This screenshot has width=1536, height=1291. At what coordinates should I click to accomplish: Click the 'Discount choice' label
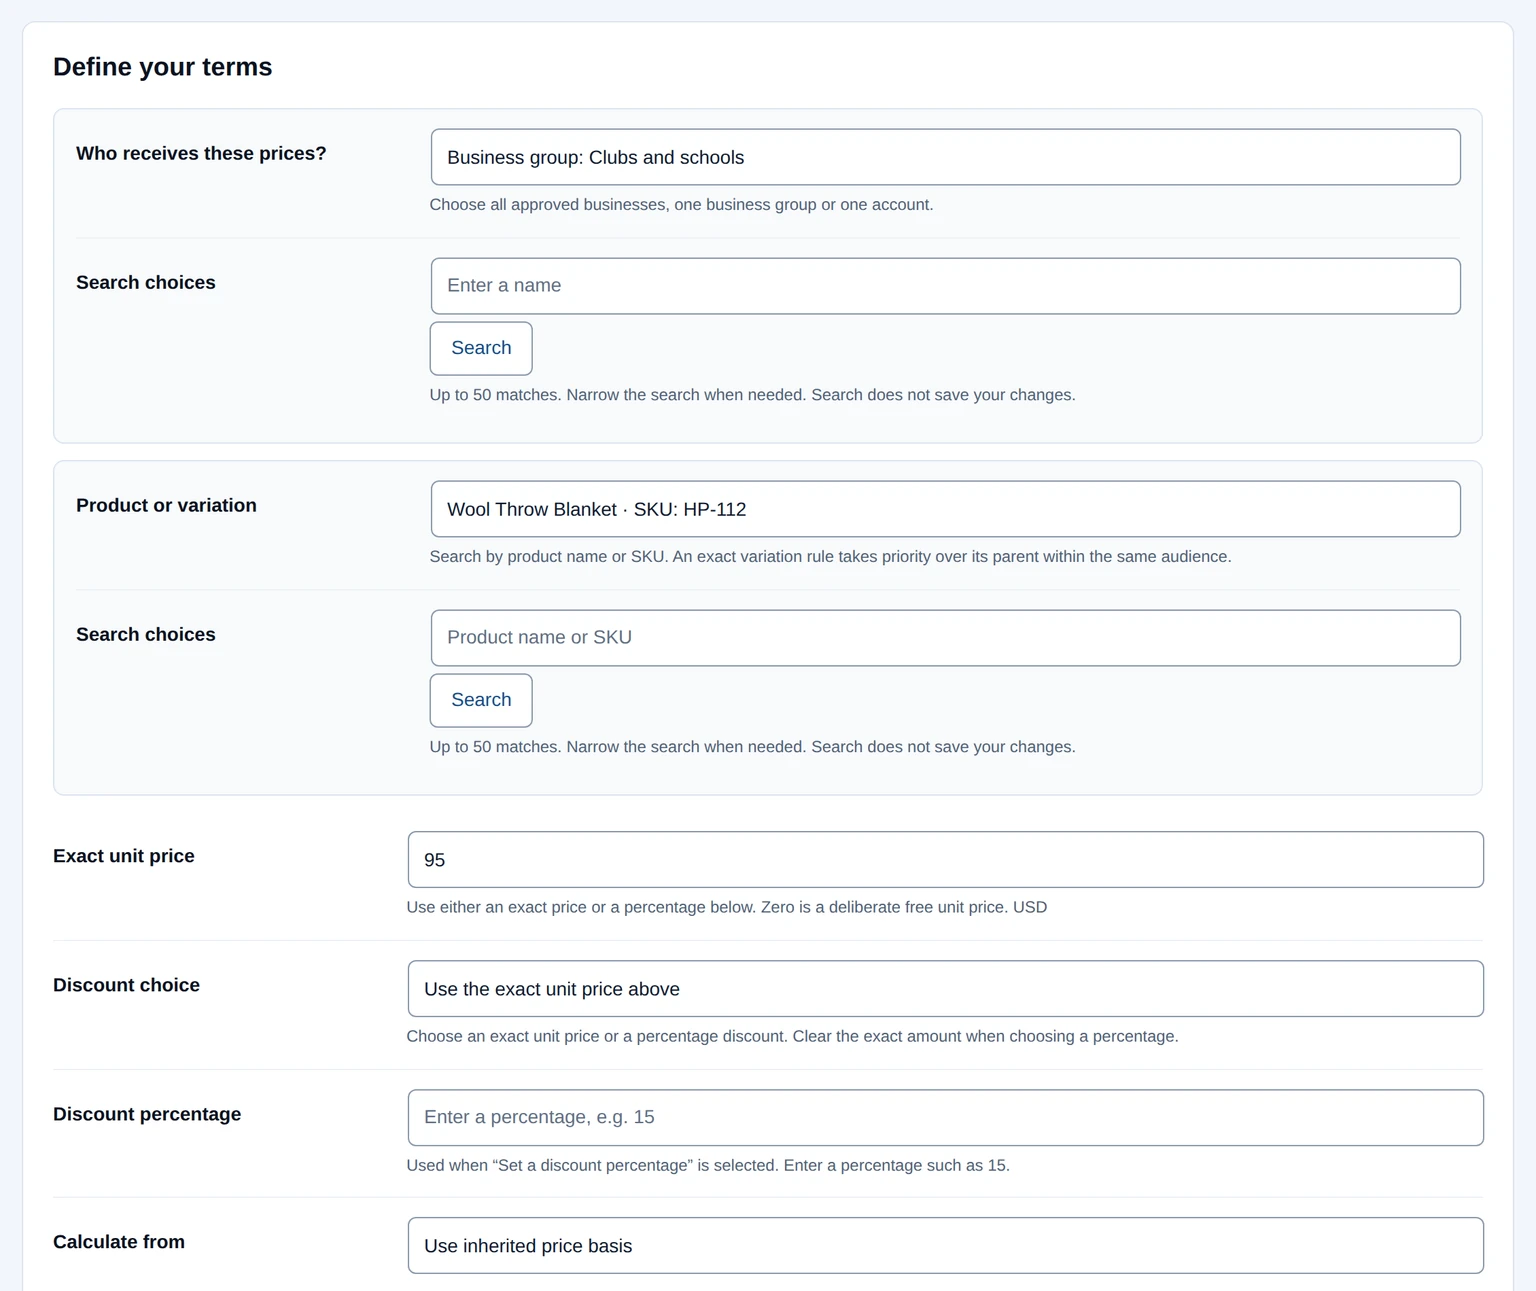[126, 985]
